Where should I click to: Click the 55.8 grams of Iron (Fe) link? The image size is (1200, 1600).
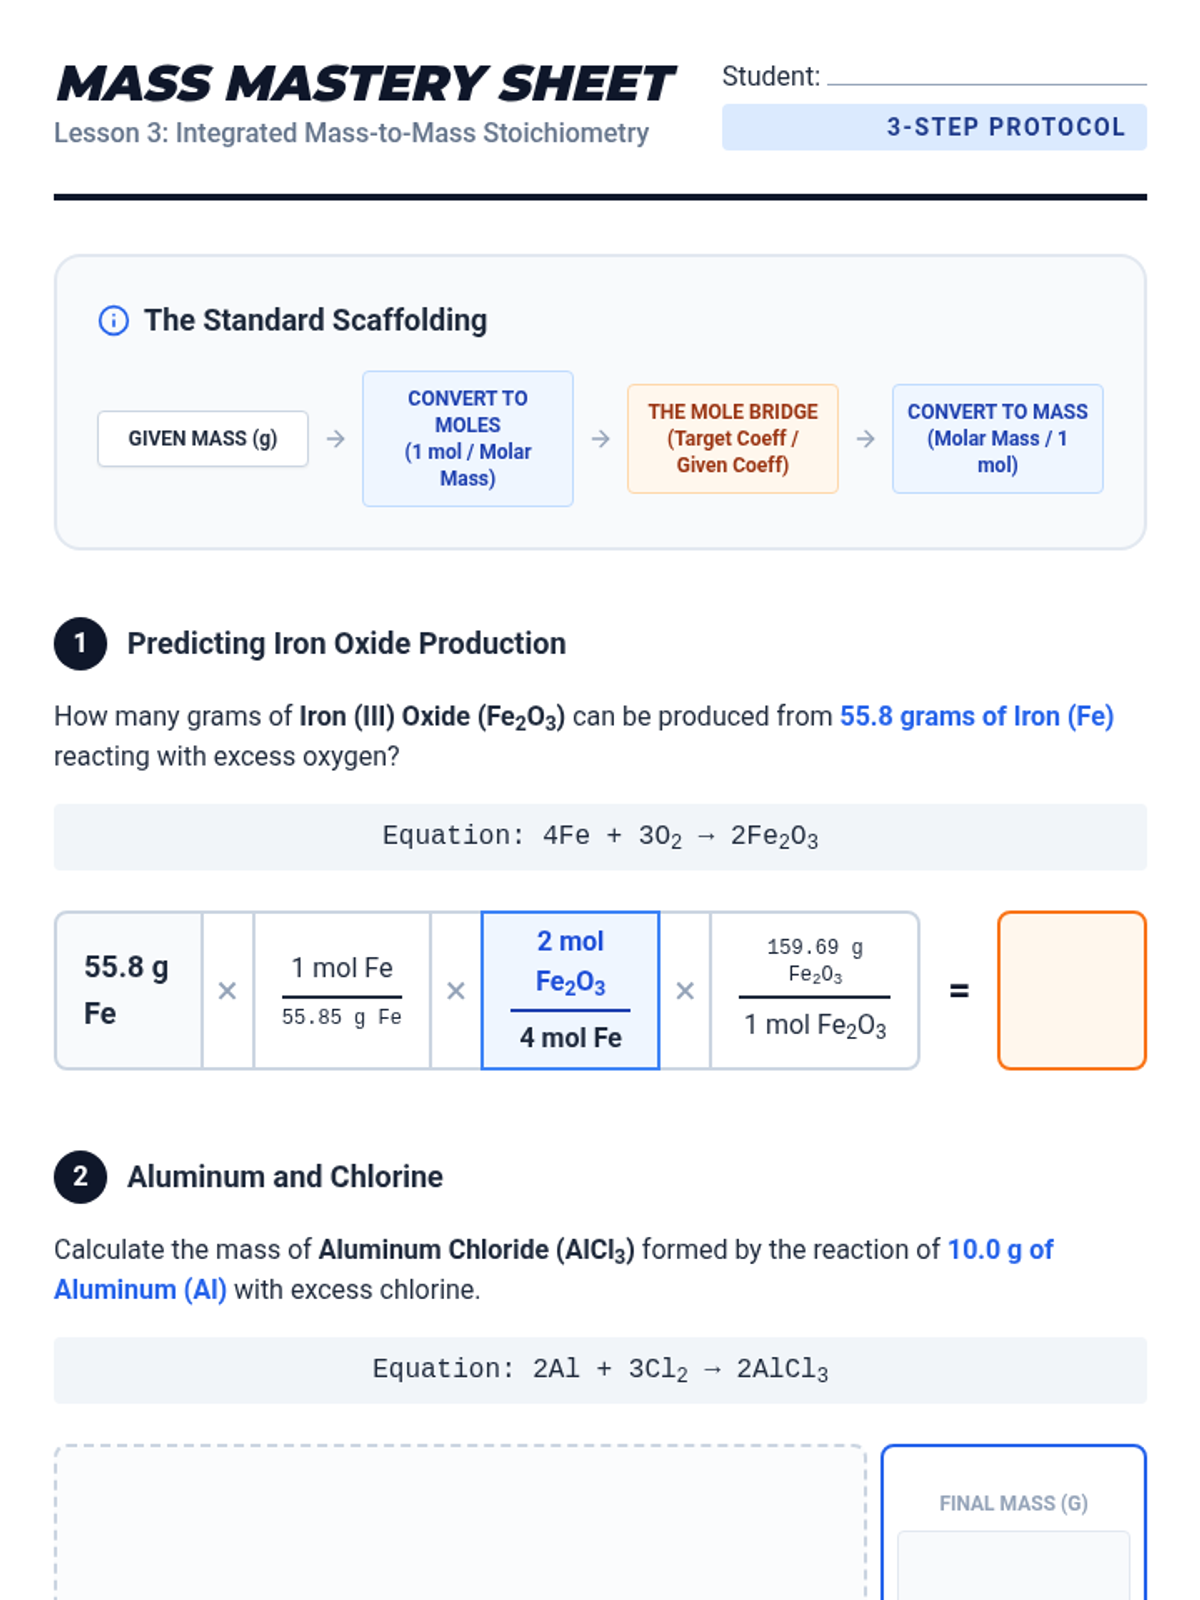(x=977, y=717)
